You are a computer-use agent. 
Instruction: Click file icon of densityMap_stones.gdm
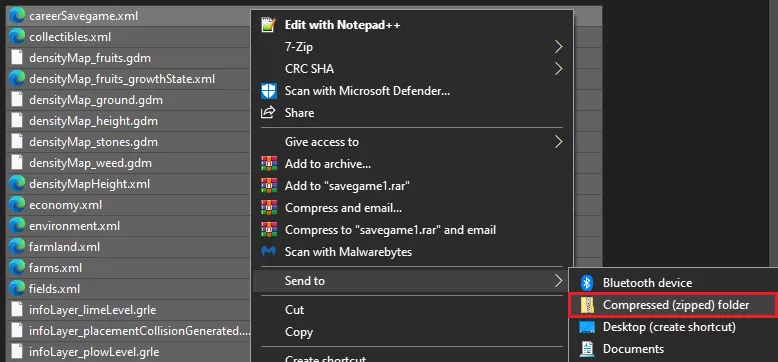[17, 142]
